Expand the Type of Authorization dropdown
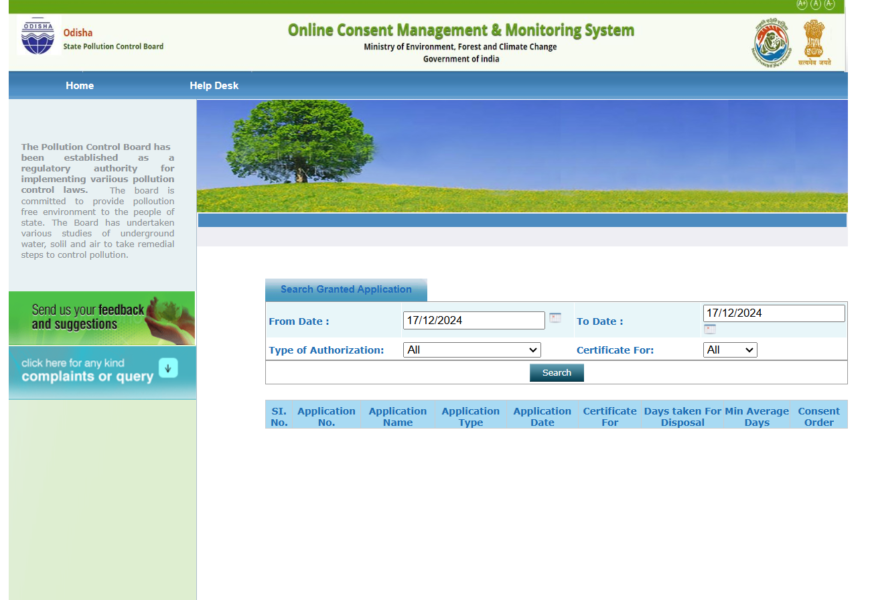Image resolution: width=870 pixels, height=600 pixels. point(471,350)
